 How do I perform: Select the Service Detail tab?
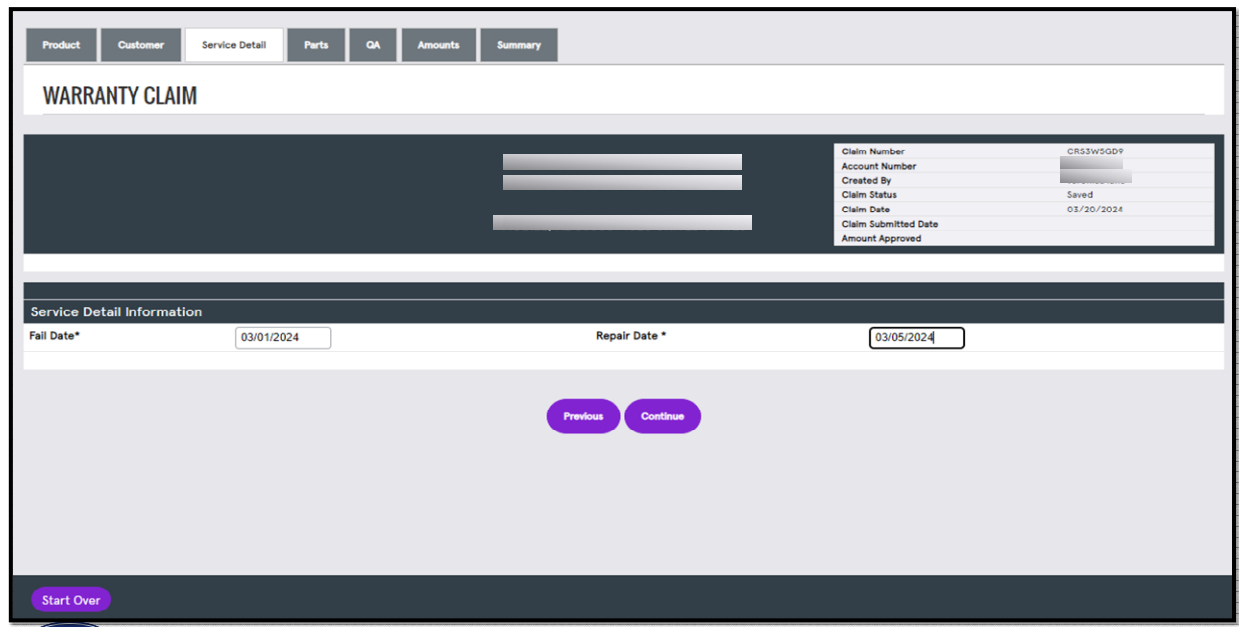233,44
